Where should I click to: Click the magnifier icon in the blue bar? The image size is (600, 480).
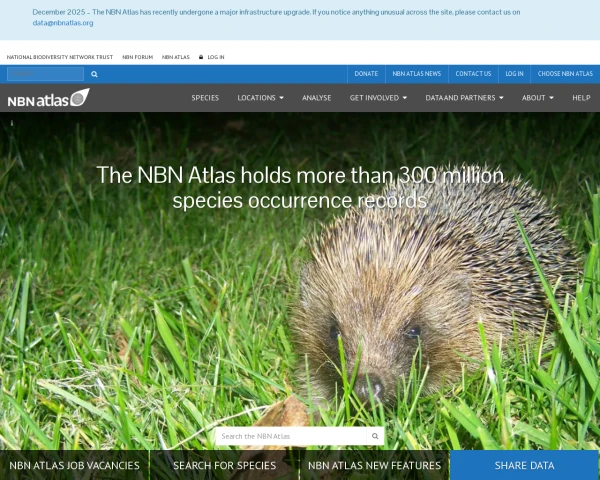coord(95,74)
